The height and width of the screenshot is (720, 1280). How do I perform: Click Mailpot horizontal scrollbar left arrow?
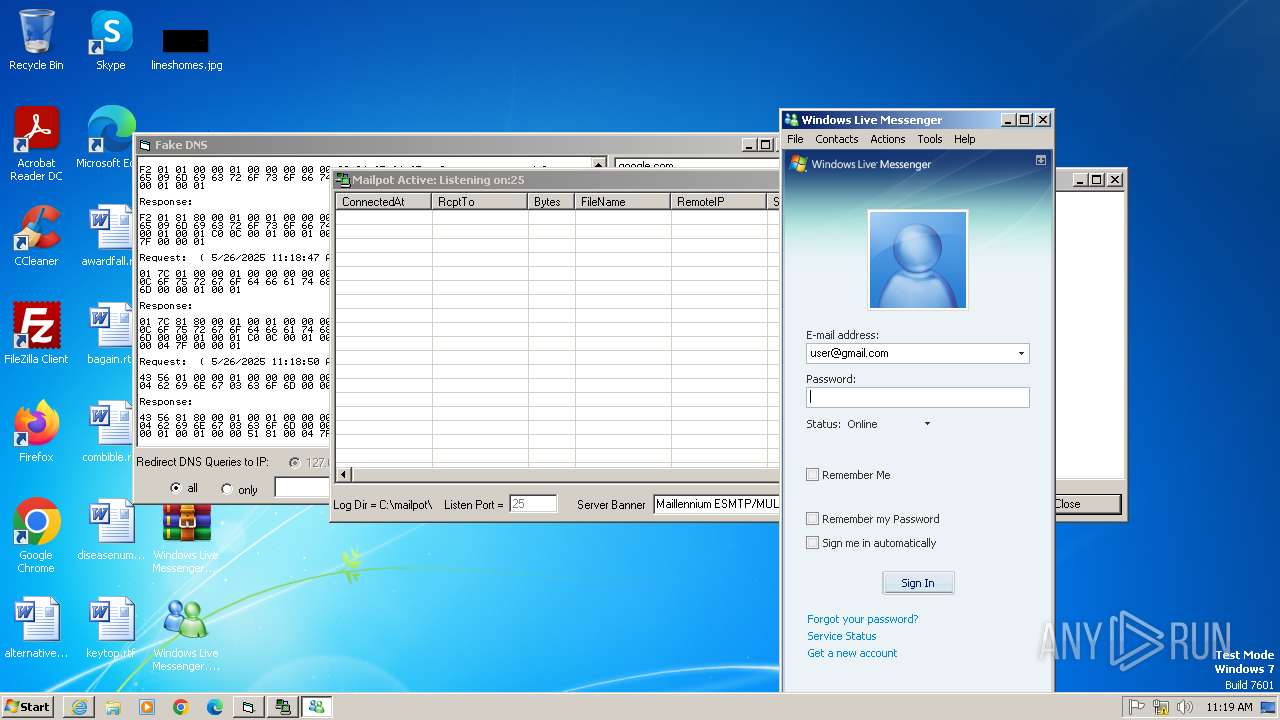[344, 474]
